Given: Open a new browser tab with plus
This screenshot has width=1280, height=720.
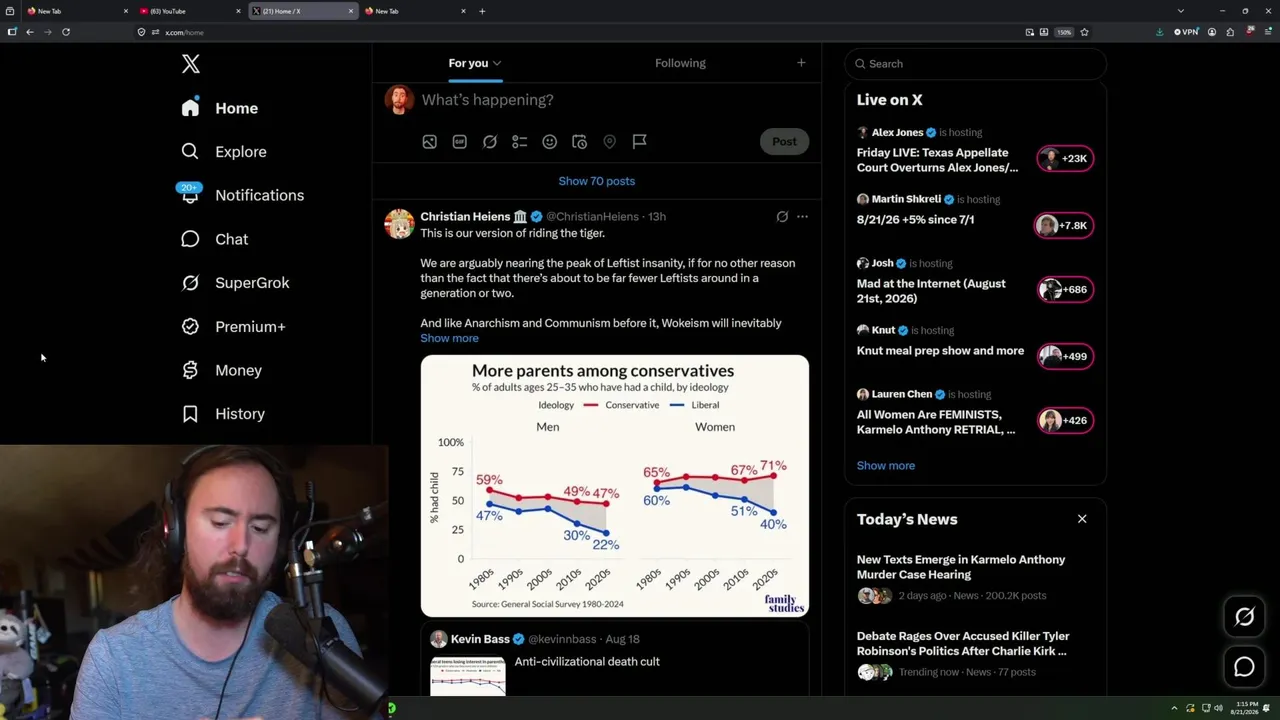Looking at the screenshot, I should [482, 11].
